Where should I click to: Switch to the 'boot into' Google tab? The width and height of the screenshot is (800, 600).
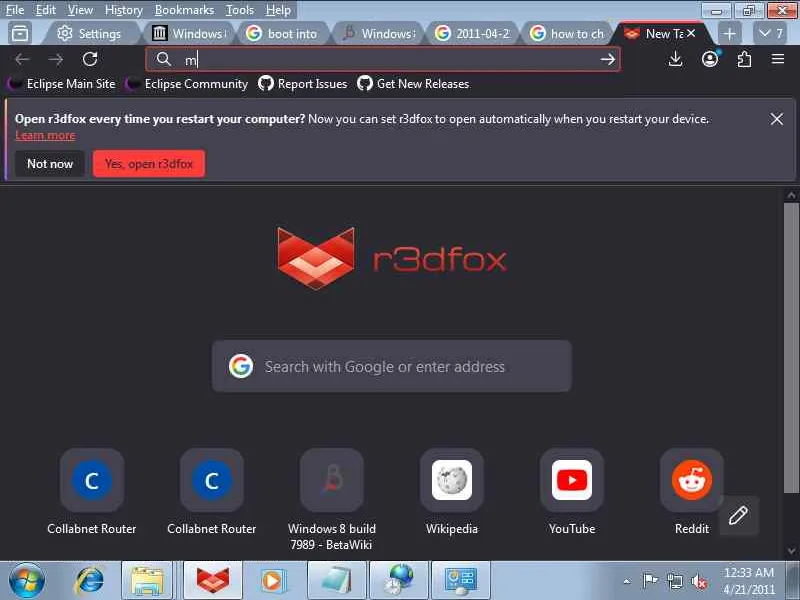point(282,34)
